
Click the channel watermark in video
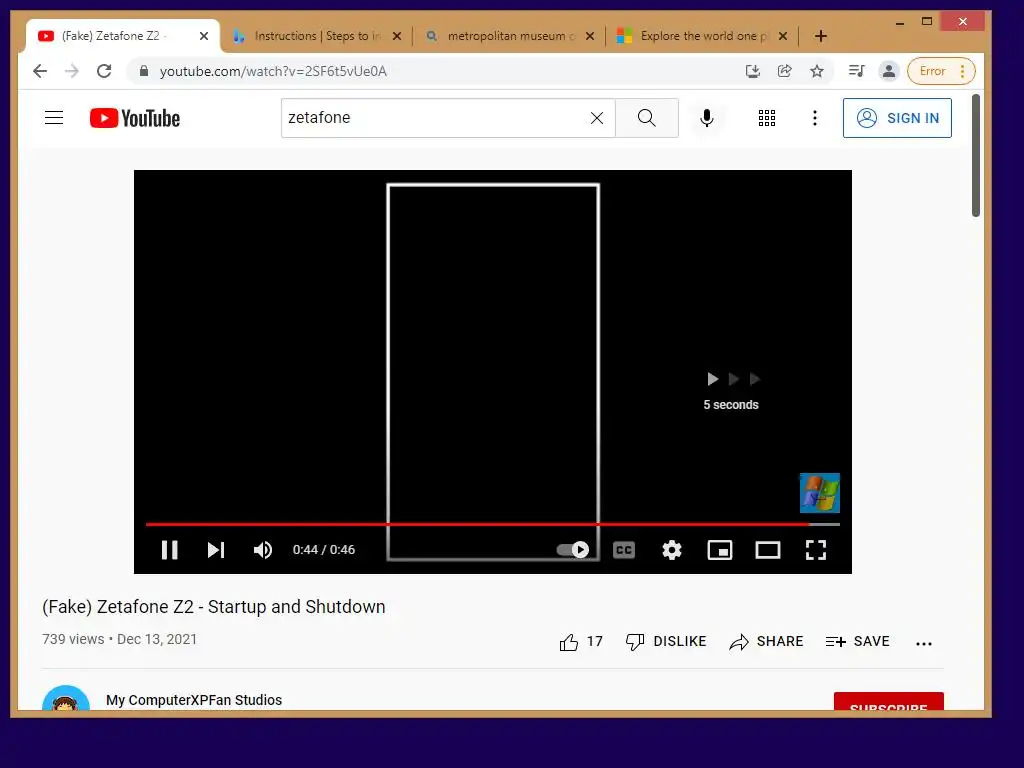(820, 492)
